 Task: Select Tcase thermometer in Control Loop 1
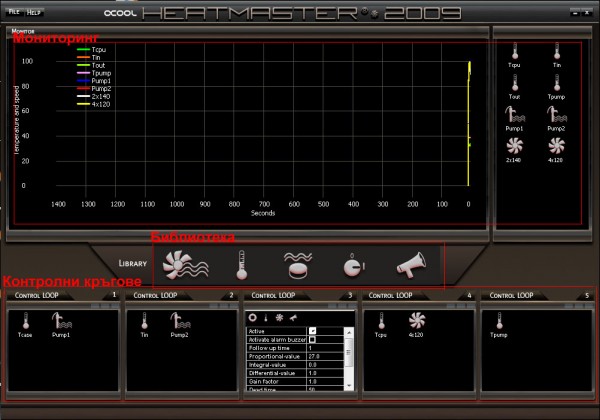click(26, 321)
